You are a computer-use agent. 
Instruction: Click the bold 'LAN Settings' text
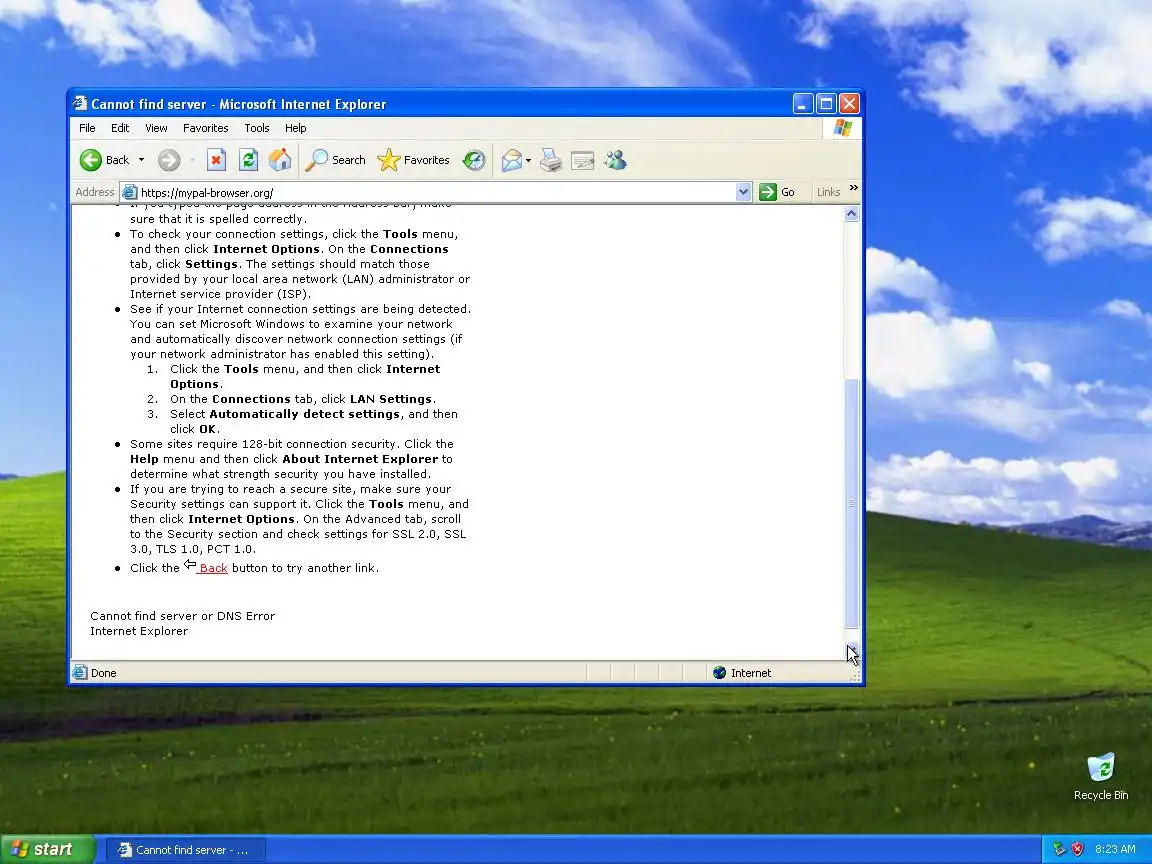(390, 399)
